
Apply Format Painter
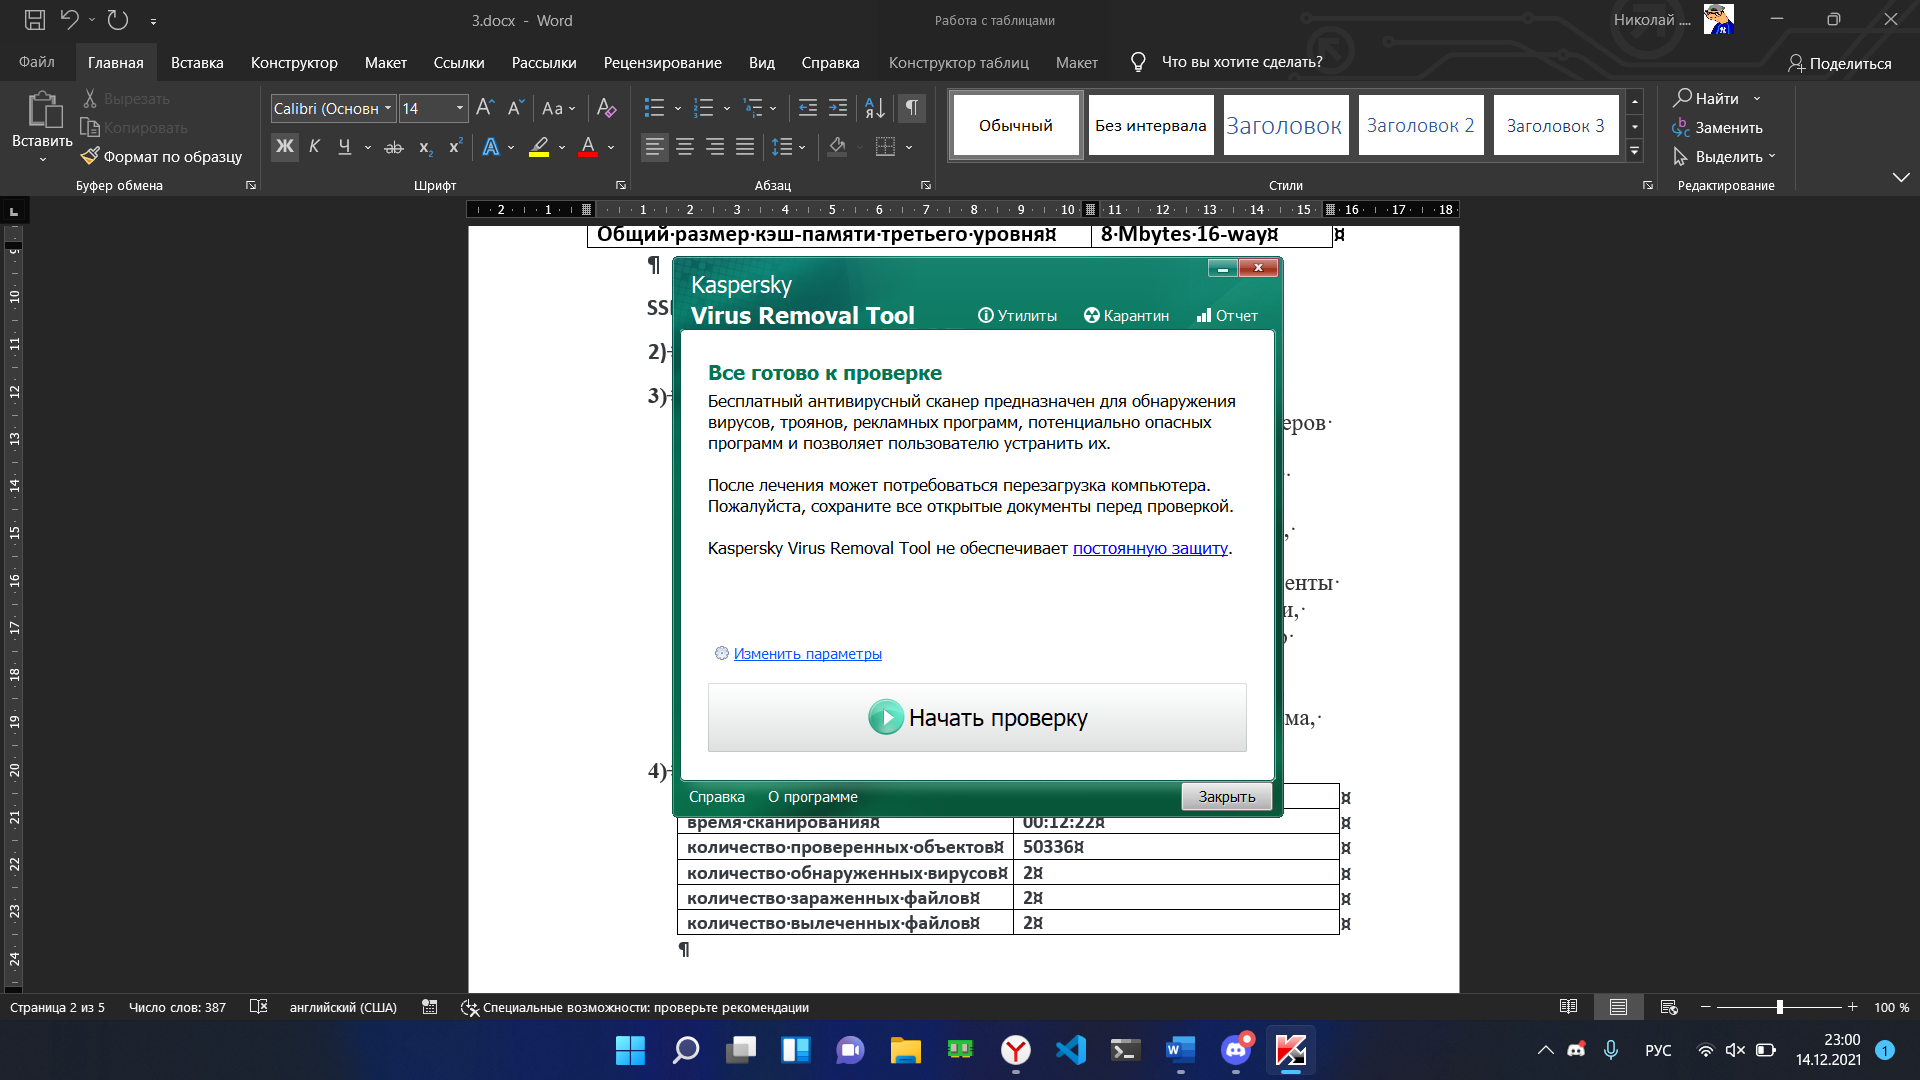pyautogui.click(x=161, y=157)
